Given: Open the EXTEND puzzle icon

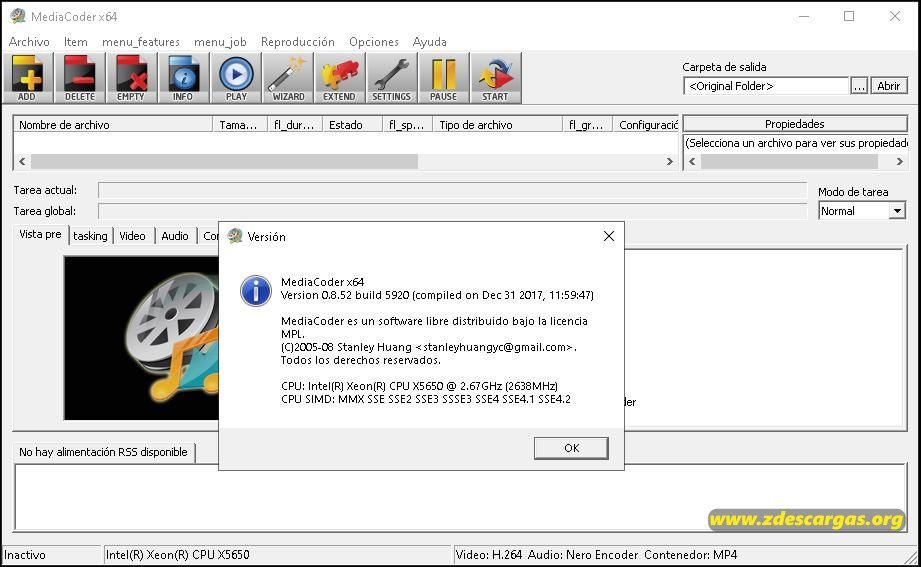Looking at the screenshot, I should (x=340, y=78).
